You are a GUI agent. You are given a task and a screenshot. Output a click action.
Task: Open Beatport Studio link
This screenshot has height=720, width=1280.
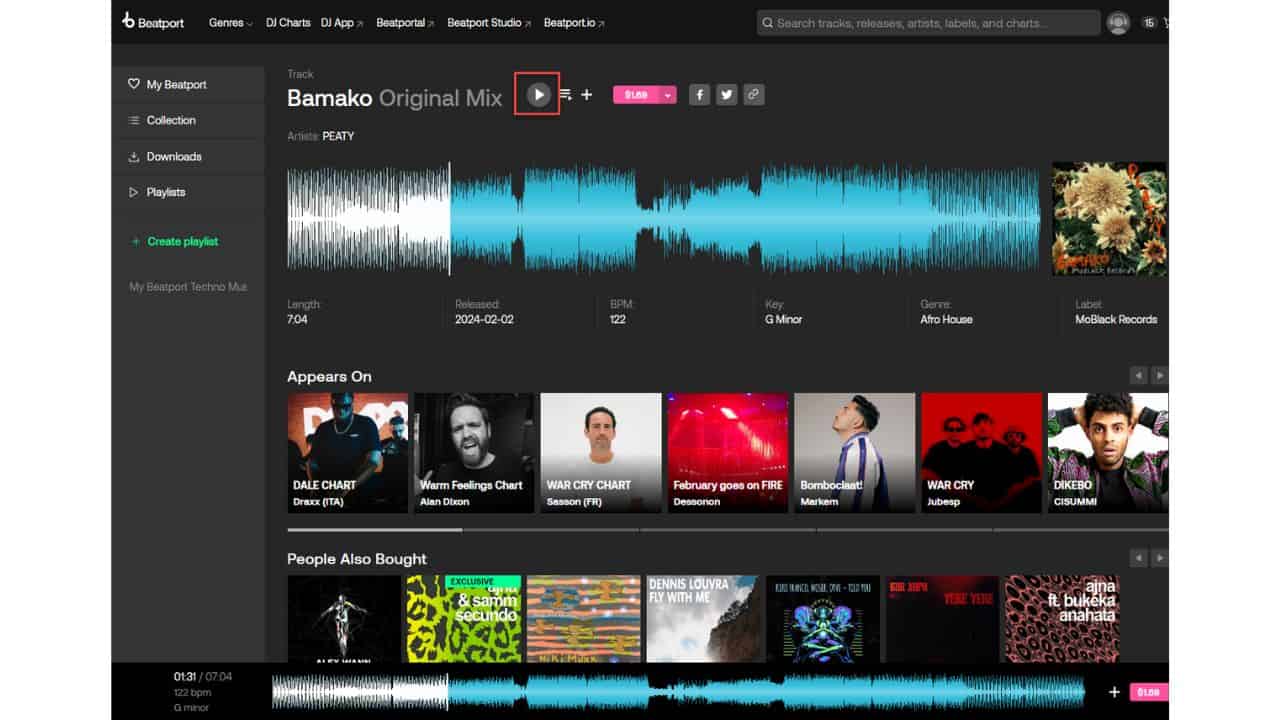489,22
